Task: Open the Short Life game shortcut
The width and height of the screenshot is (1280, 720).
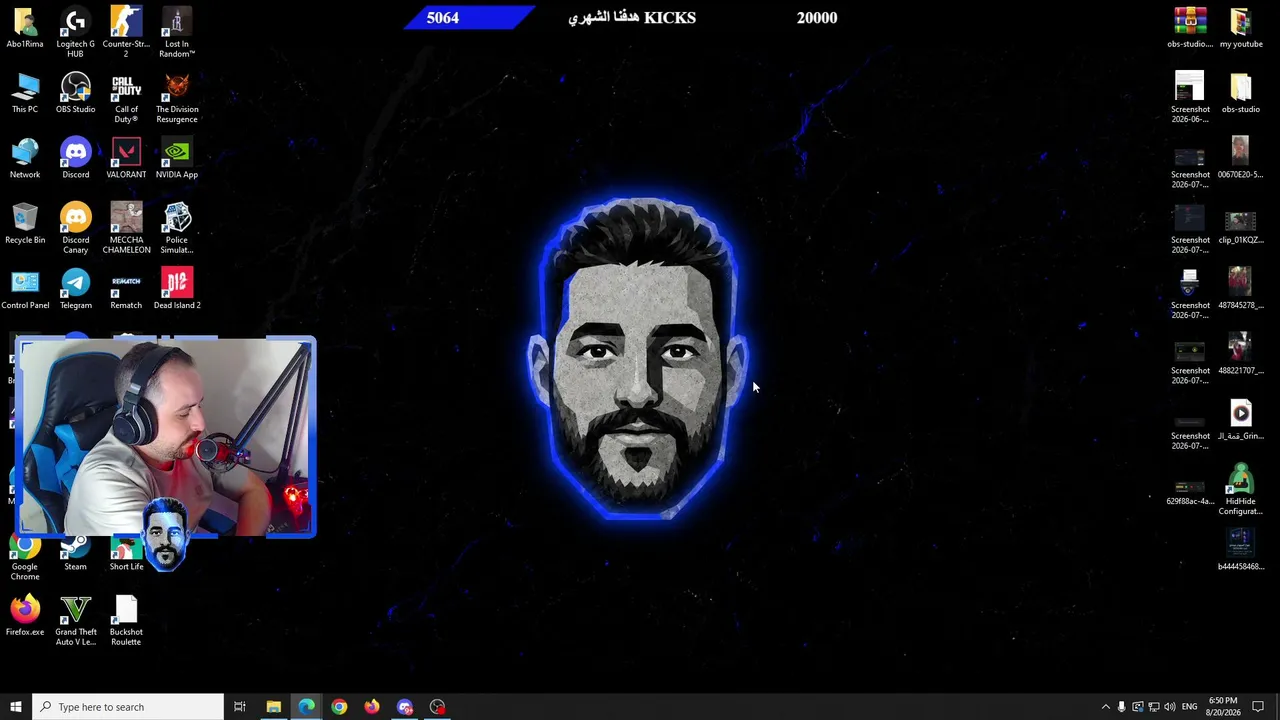Action: 126,553
